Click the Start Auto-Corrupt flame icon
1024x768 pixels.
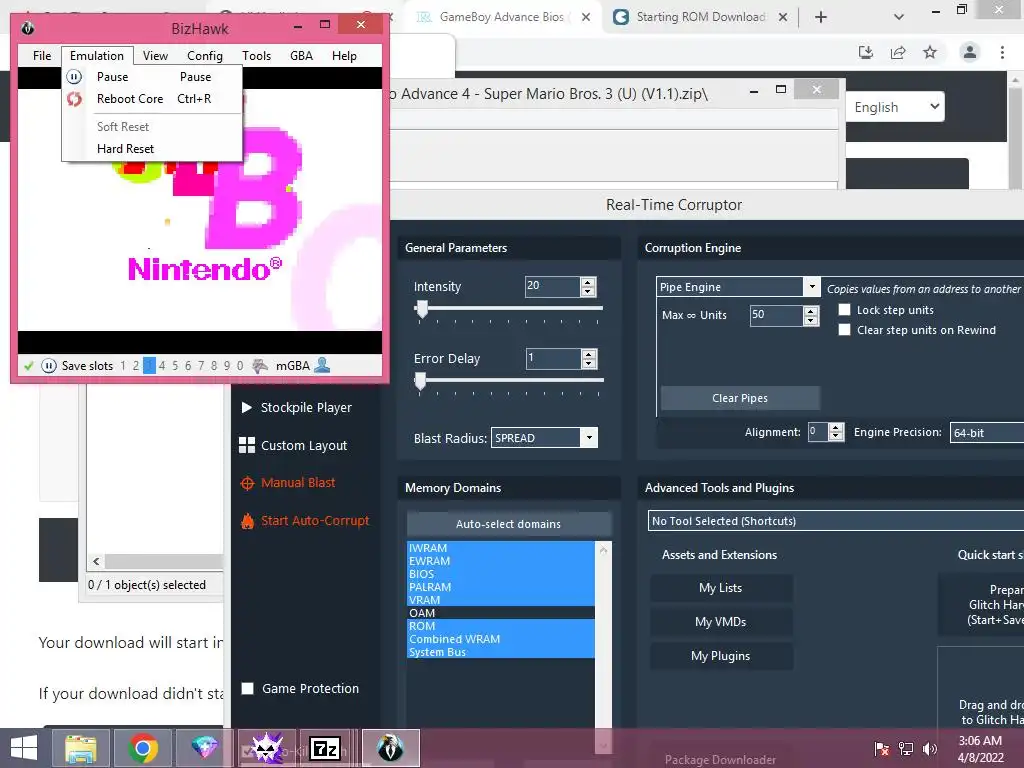tap(248, 521)
